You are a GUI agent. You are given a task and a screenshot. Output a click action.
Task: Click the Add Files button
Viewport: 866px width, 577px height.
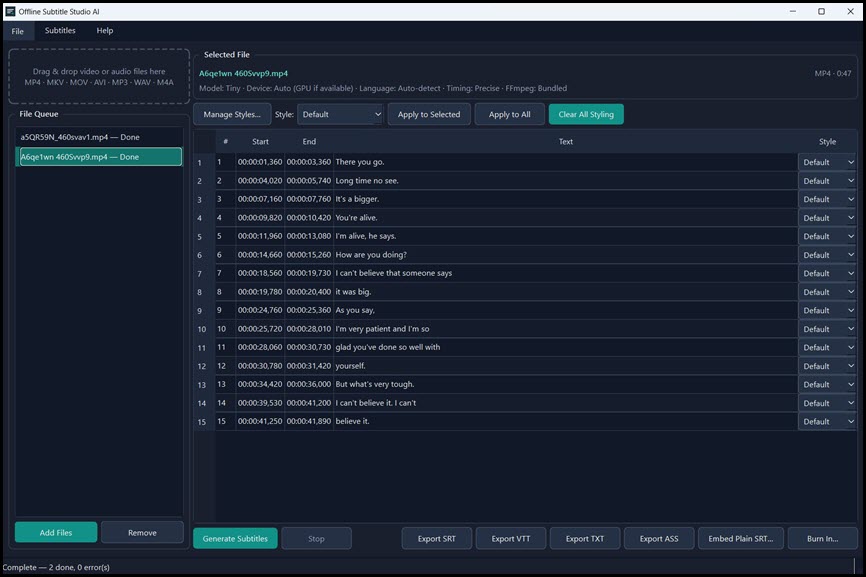[56, 532]
